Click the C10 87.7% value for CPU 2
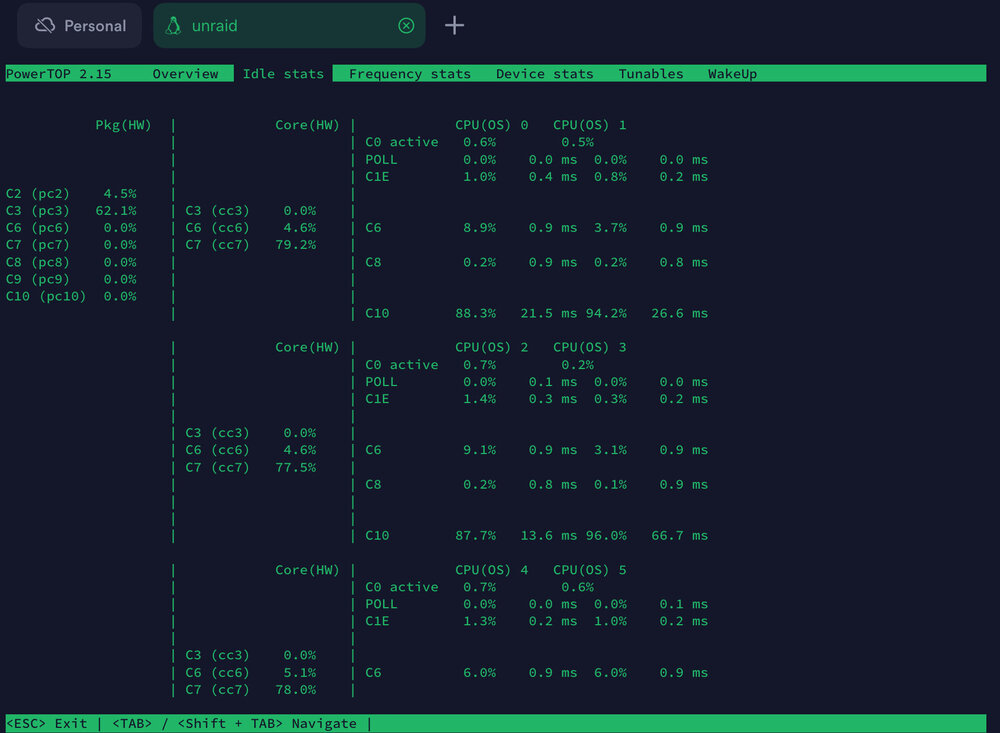The height and width of the screenshot is (733, 1000). point(475,535)
